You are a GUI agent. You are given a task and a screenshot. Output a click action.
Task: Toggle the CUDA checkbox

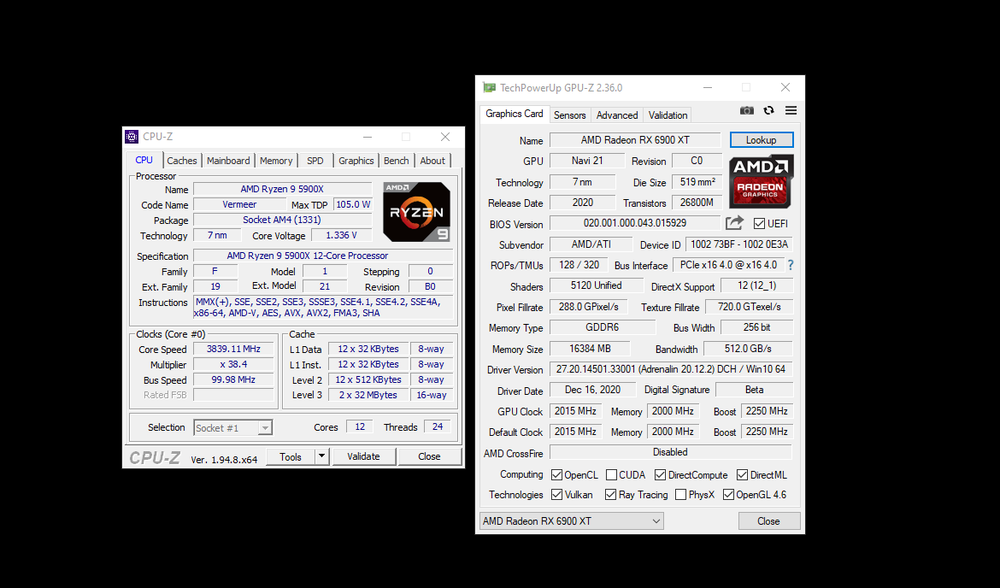[x=611, y=475]
